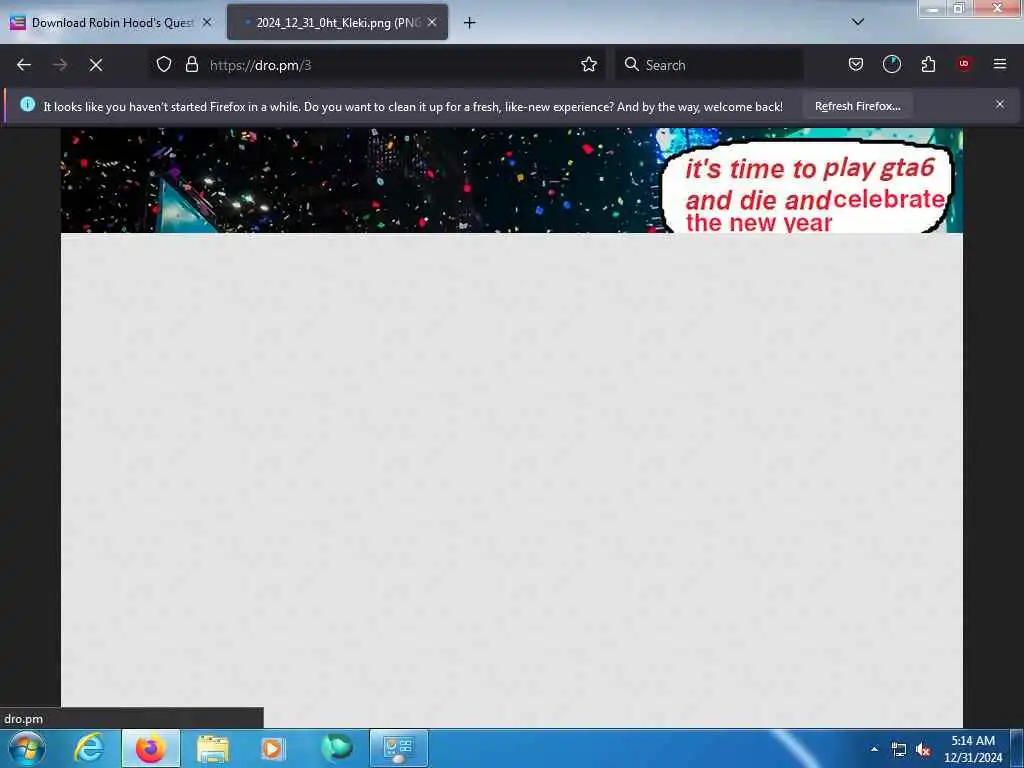Open Windows Explorer folder icon
This screenshot has height=768, width=1024.
click(x=213, y=748)
